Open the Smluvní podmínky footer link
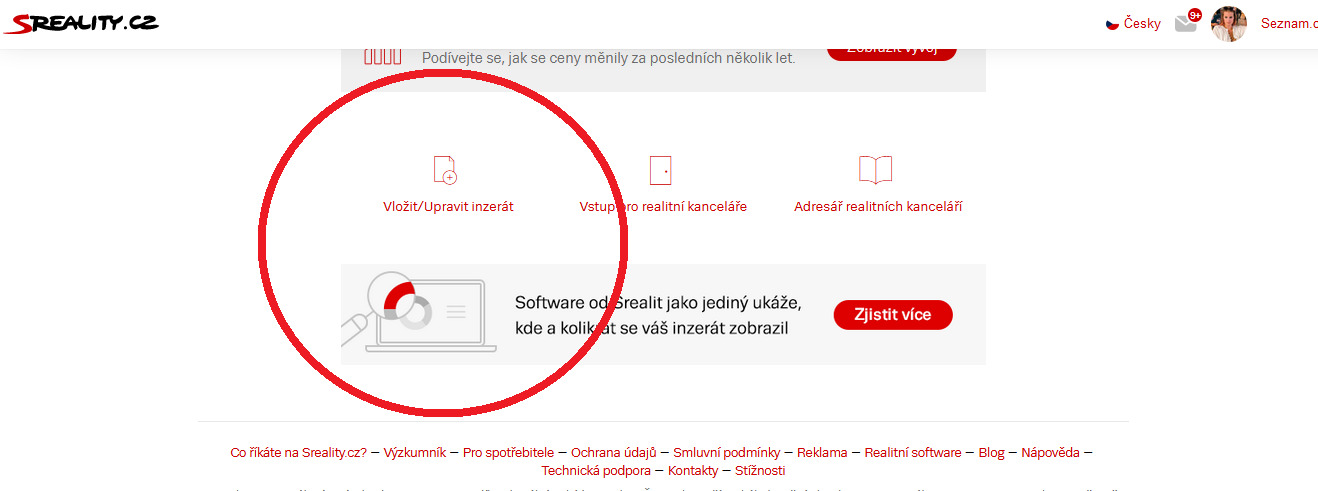Viewport: 1318px width, 491px height. tap(727, 453)
